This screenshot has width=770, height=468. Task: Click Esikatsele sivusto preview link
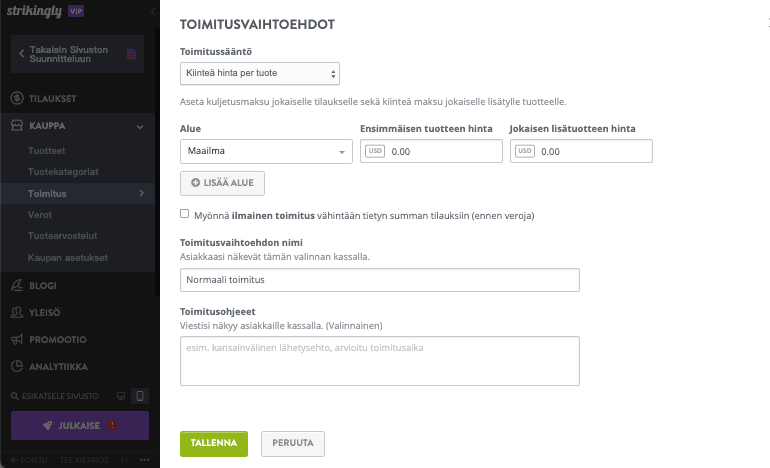tap(60, 396)
